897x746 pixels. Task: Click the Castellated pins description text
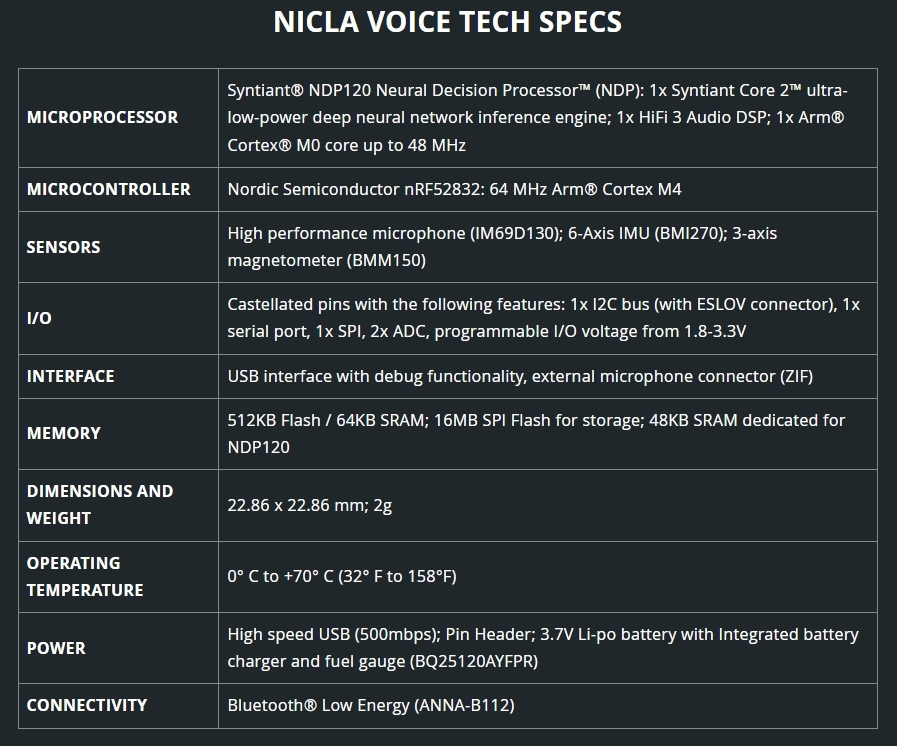tap(543, 318)
